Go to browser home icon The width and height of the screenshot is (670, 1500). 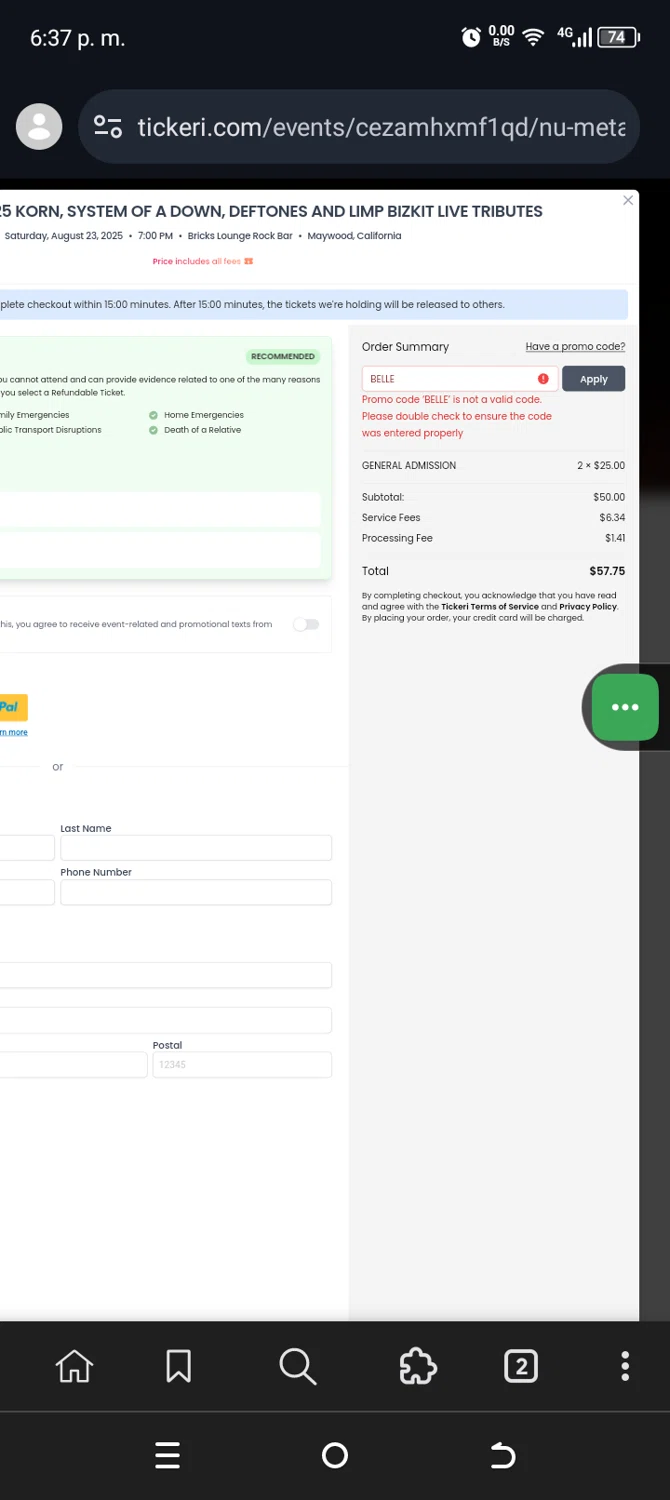pyautogui.click(x=74, y=1366)
